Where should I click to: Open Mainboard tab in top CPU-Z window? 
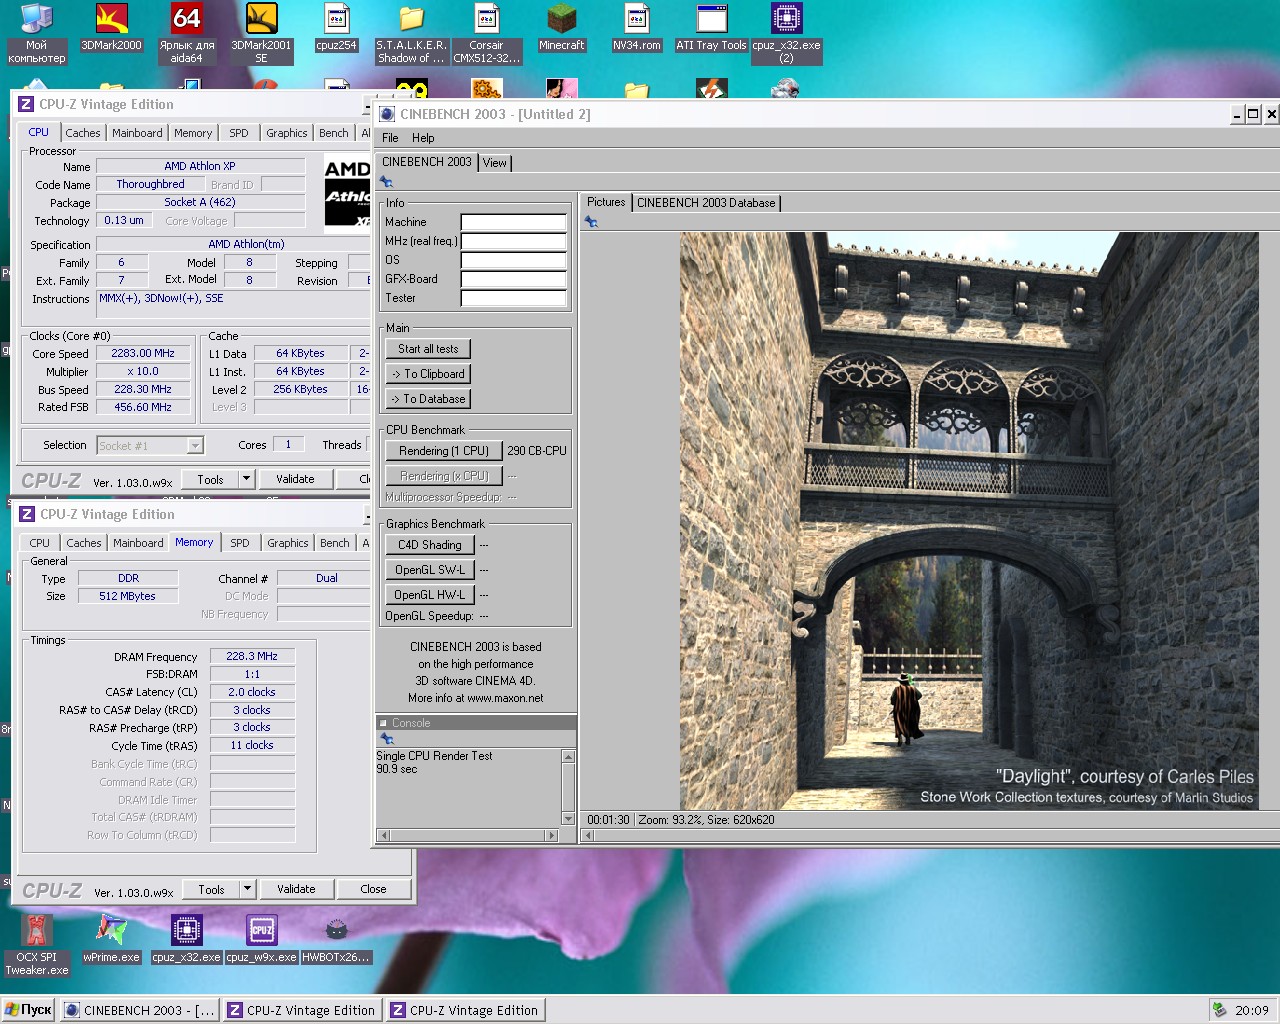click(137, 133)
